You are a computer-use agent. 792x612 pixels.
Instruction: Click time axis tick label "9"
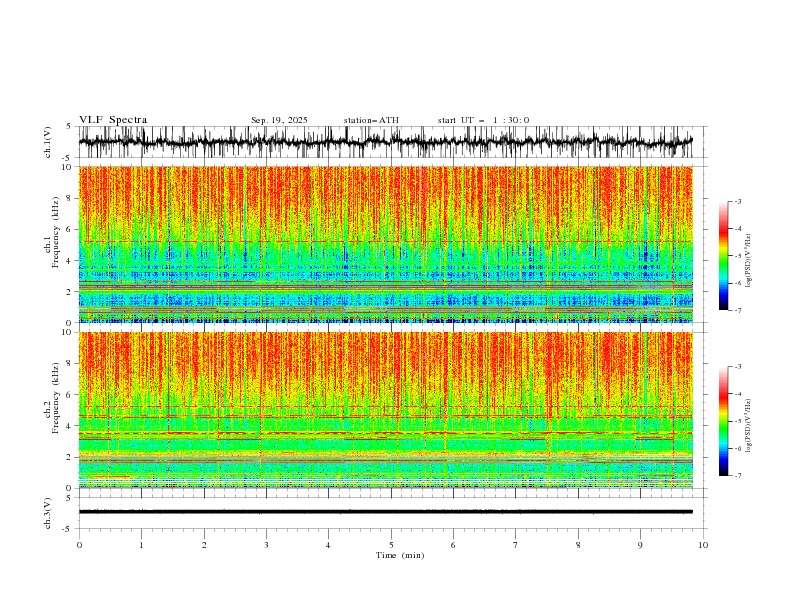(x=640, y=545)
